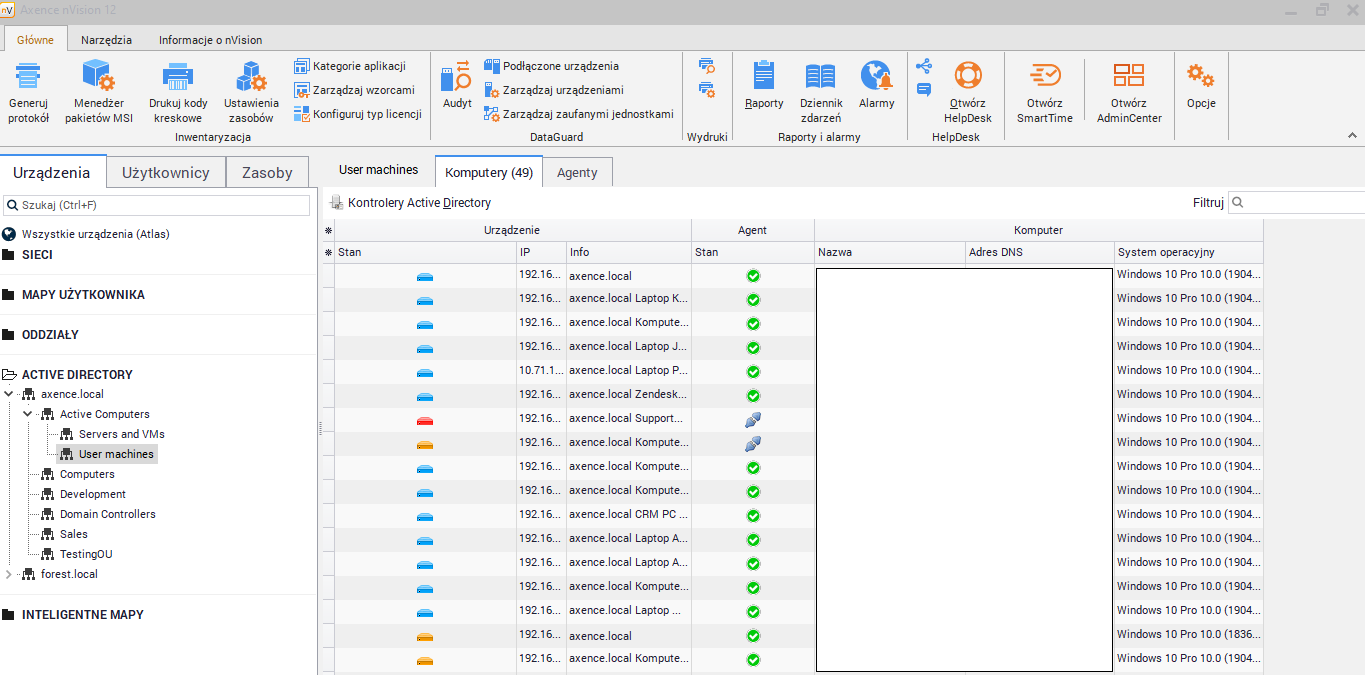Click the Szukaj search field
The width and height of the screenshot is (1365, 675).
[x=160, y=205]
